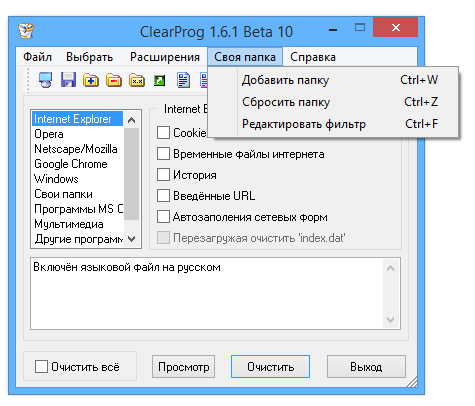Select Мультимедиа in the list
This screenshot has width=475, height=406.
77,224
